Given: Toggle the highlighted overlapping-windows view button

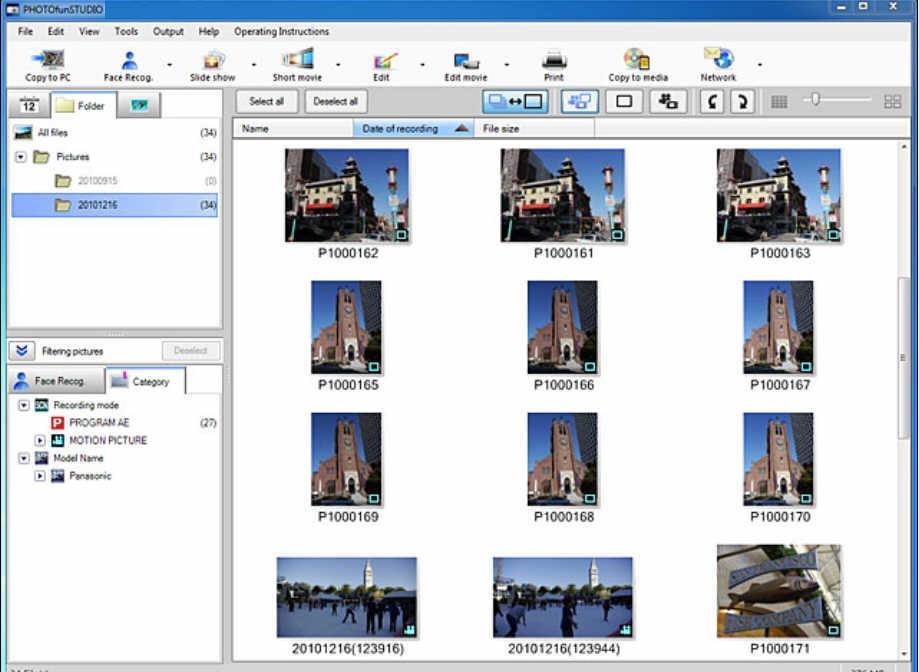Looking at the screenshot, I should point(579,102).
